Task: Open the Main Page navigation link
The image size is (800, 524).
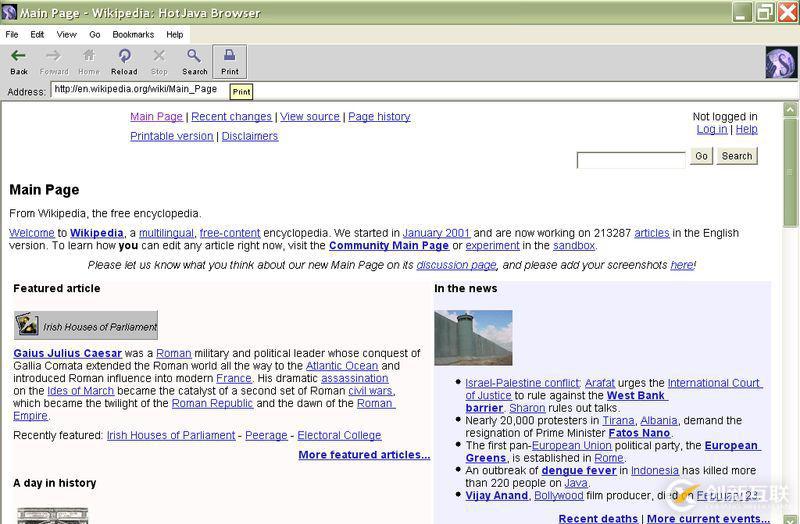Action: coord(156,116)
